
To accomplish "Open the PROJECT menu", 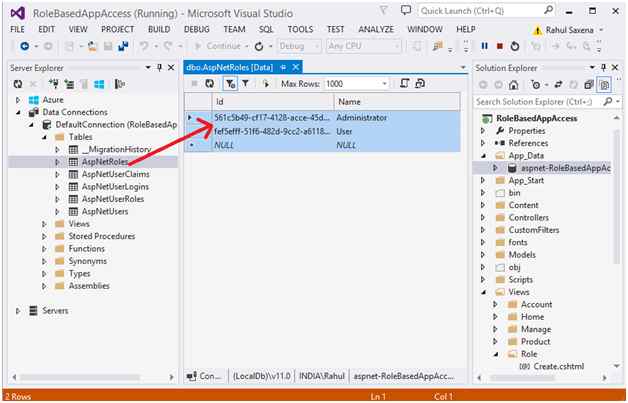I will (117, 29).
